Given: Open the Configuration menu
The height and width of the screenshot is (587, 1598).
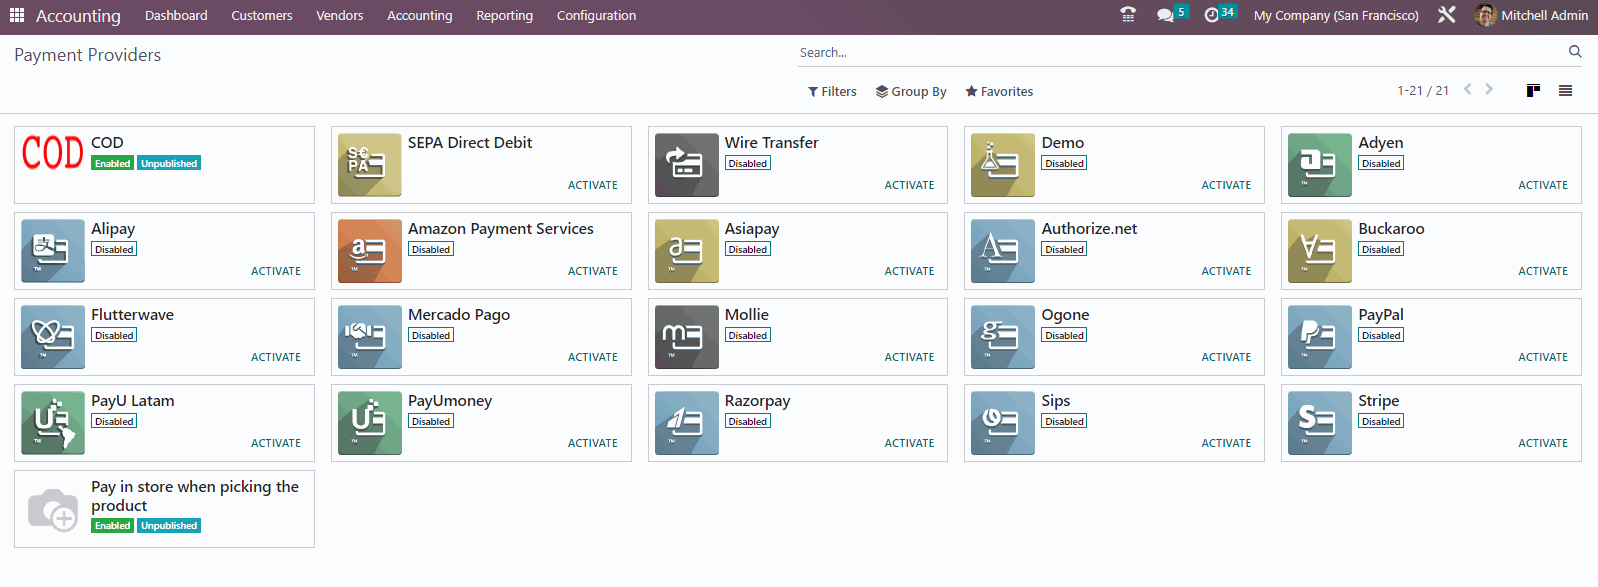Looking at the screenshot, I should click(x=596, y=15).
